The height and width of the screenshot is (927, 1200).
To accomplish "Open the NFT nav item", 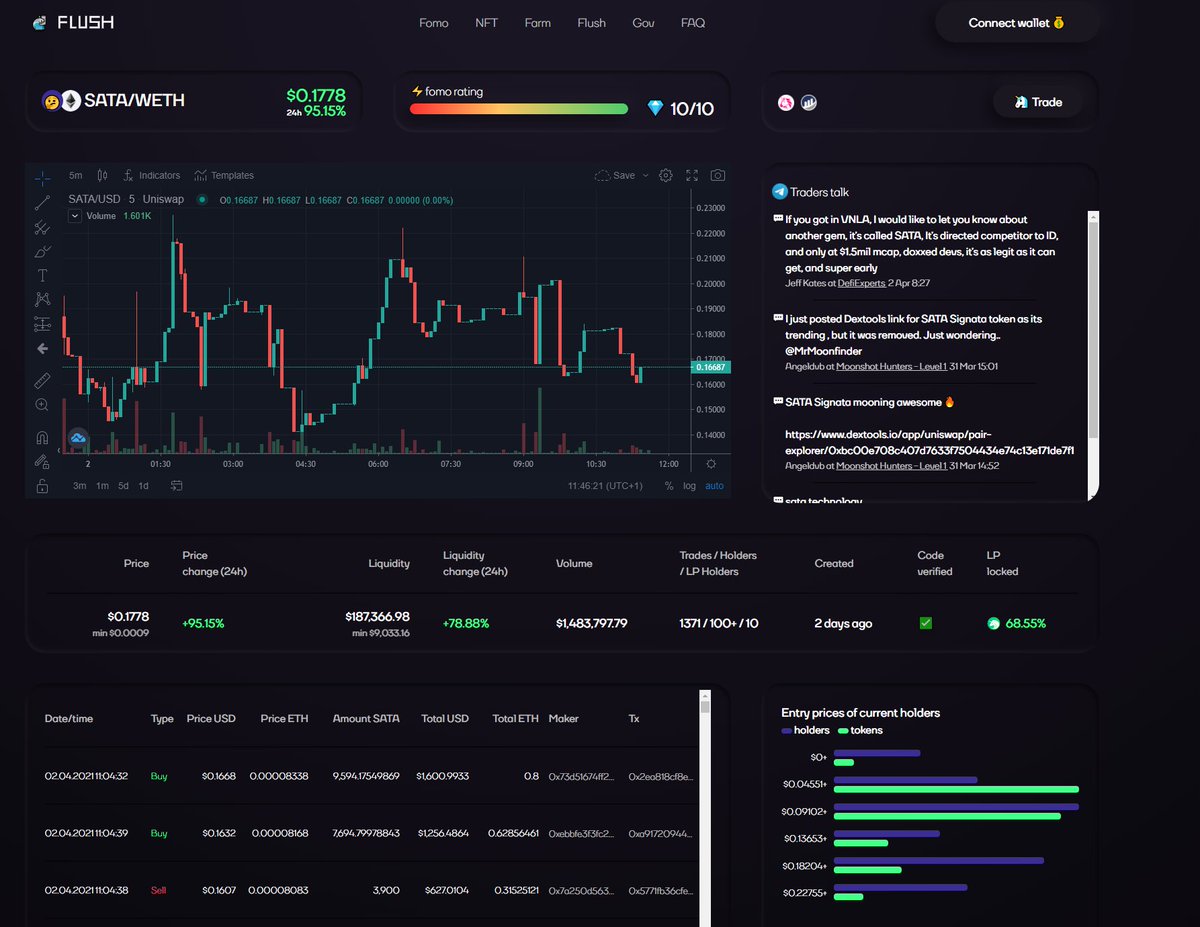I will click(x=486, y=22).
